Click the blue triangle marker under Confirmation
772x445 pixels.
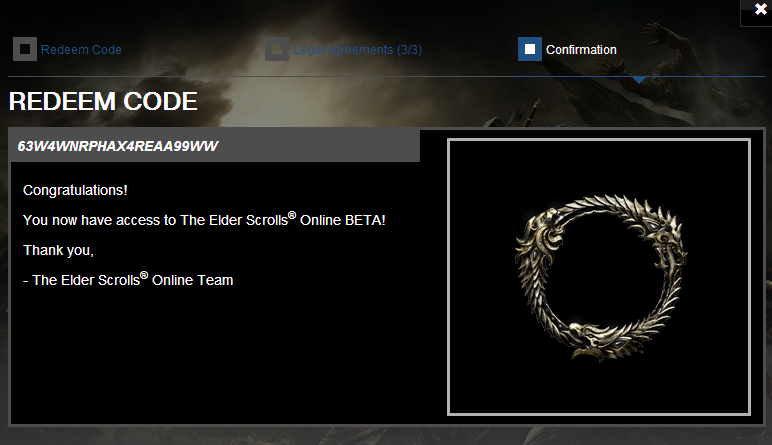639,80
